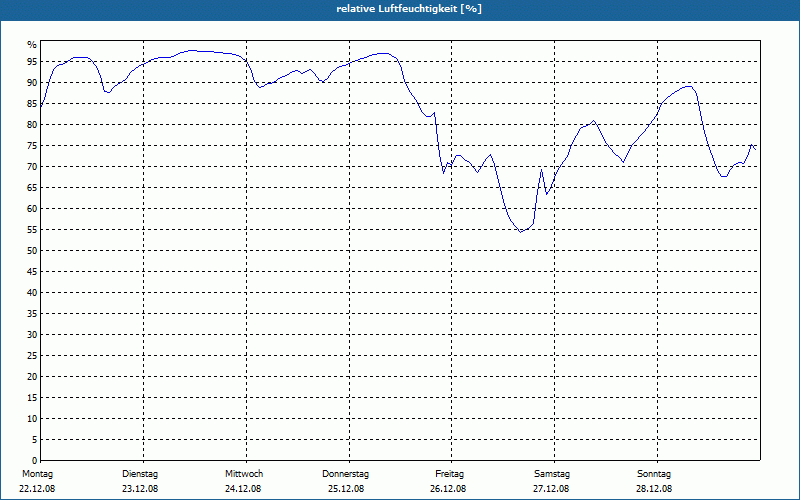The image size is (800, 500).
Task: Click the '24.12.08' date label
Action: (x=243, y=489)
